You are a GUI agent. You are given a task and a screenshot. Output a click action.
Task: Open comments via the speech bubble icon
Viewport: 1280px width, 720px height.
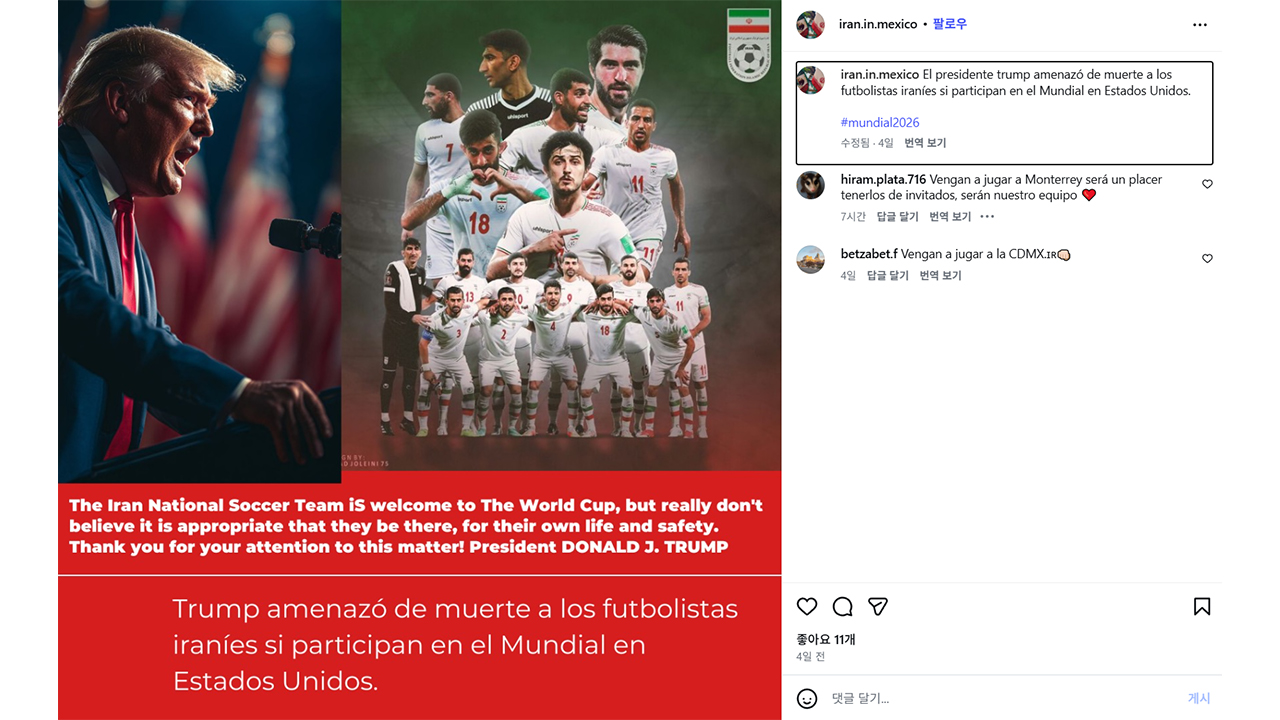coord(843,607)
